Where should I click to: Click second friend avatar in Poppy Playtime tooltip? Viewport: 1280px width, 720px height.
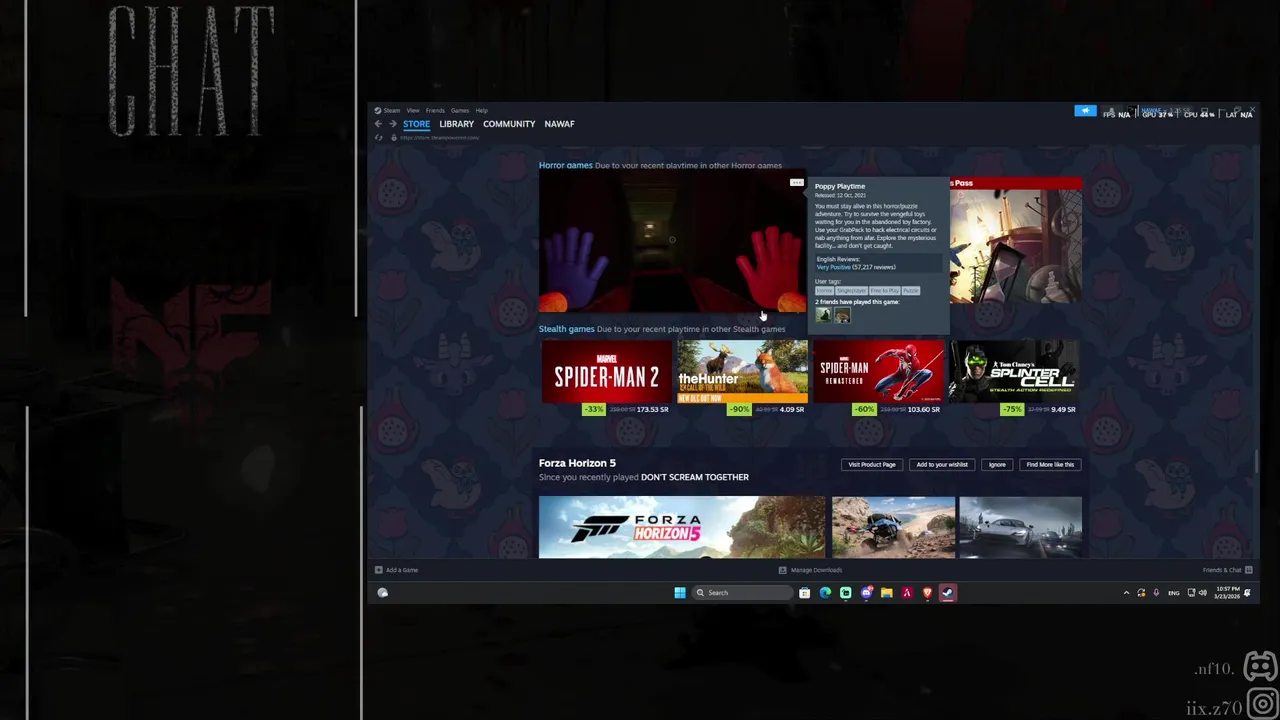pyautogui.click(x=842, y=315)
